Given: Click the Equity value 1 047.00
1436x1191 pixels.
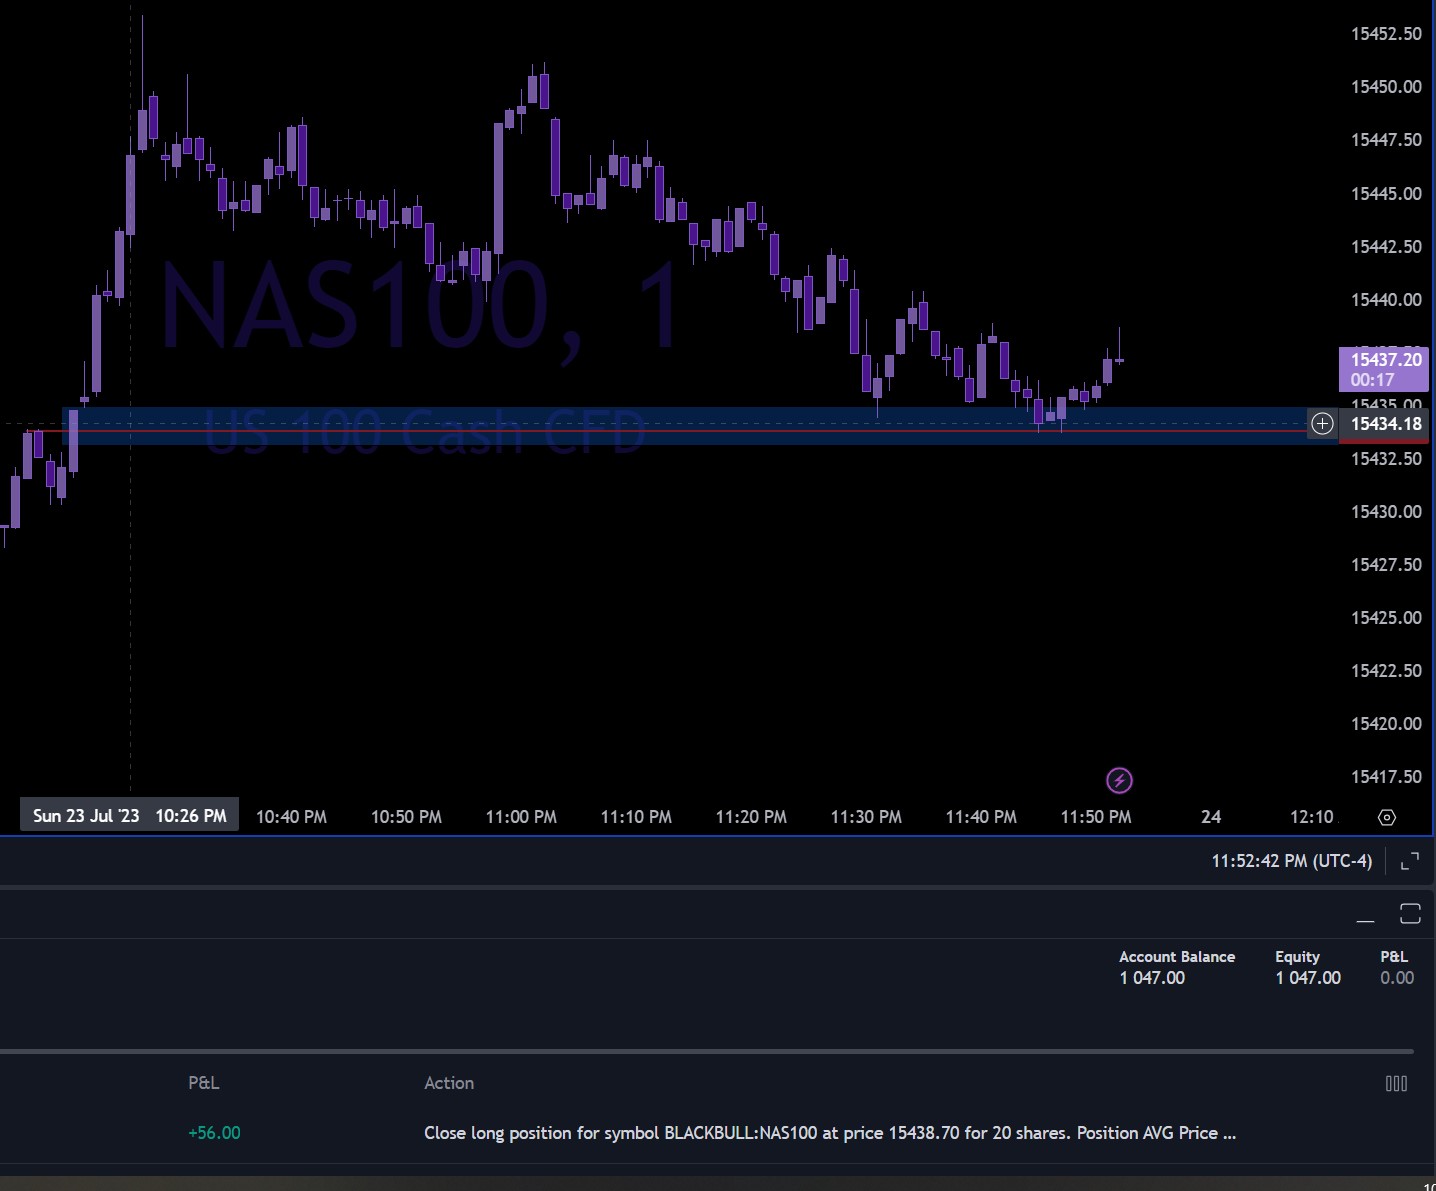Looking at the screenshot, I should [1307, 978].
